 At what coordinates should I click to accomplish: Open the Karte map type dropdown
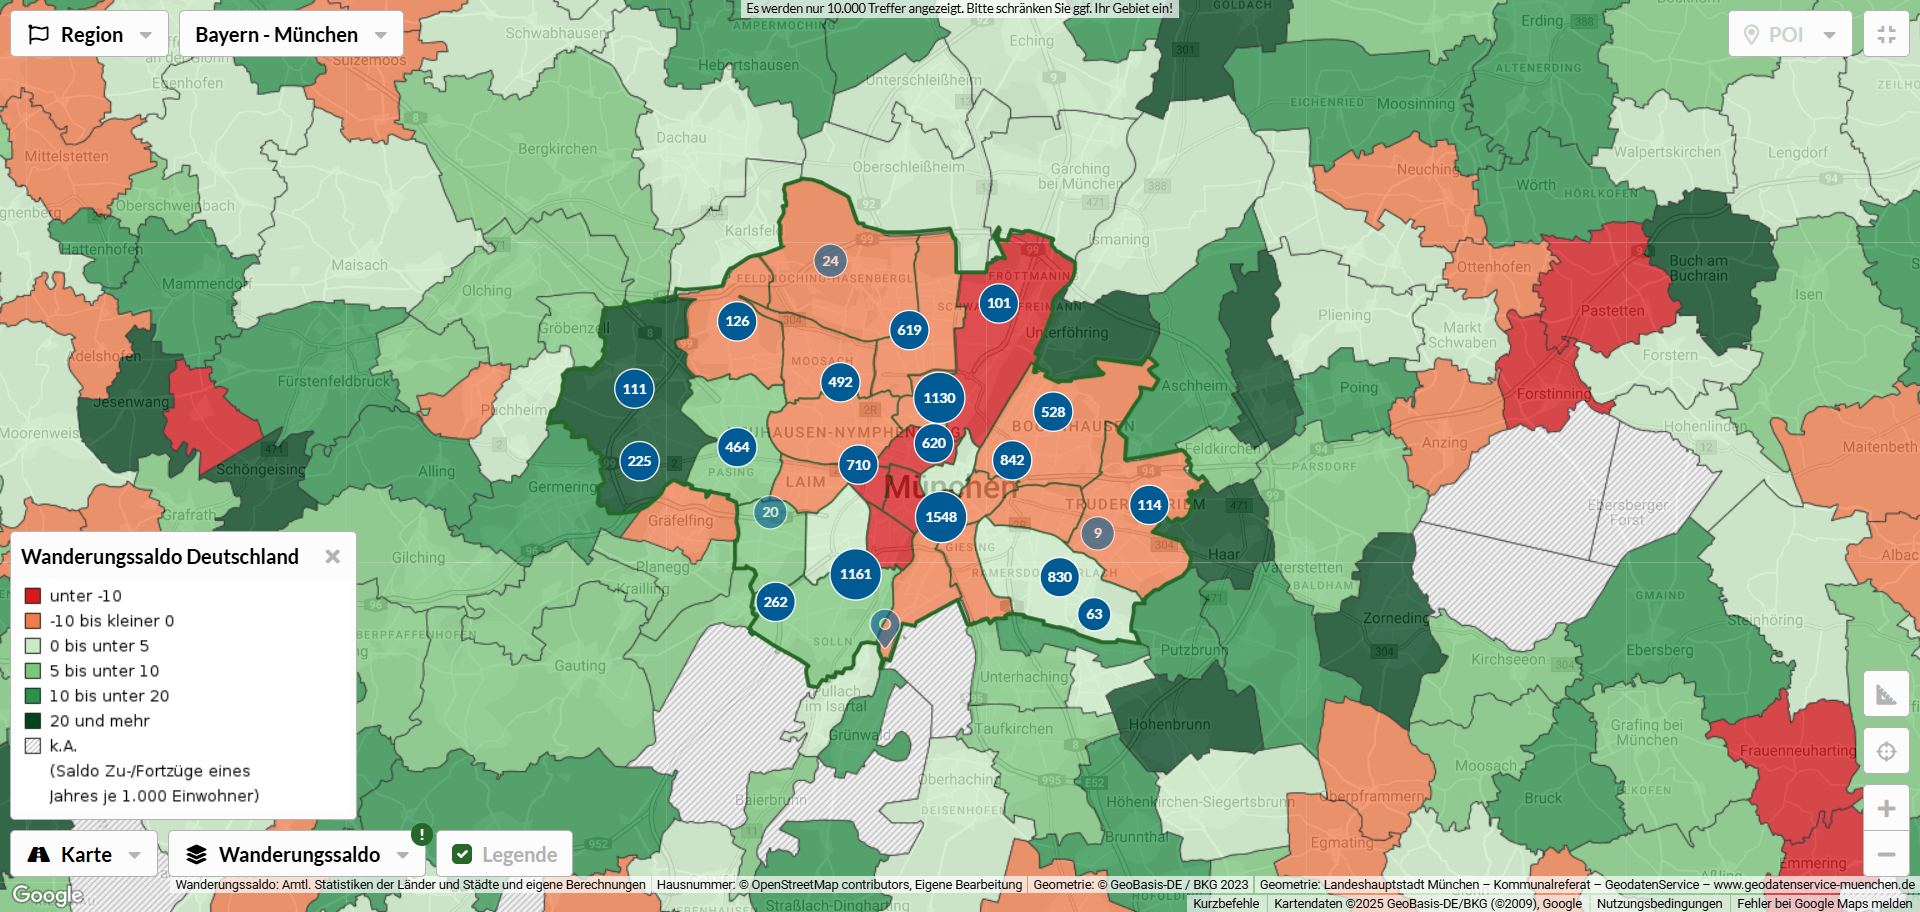84,855
